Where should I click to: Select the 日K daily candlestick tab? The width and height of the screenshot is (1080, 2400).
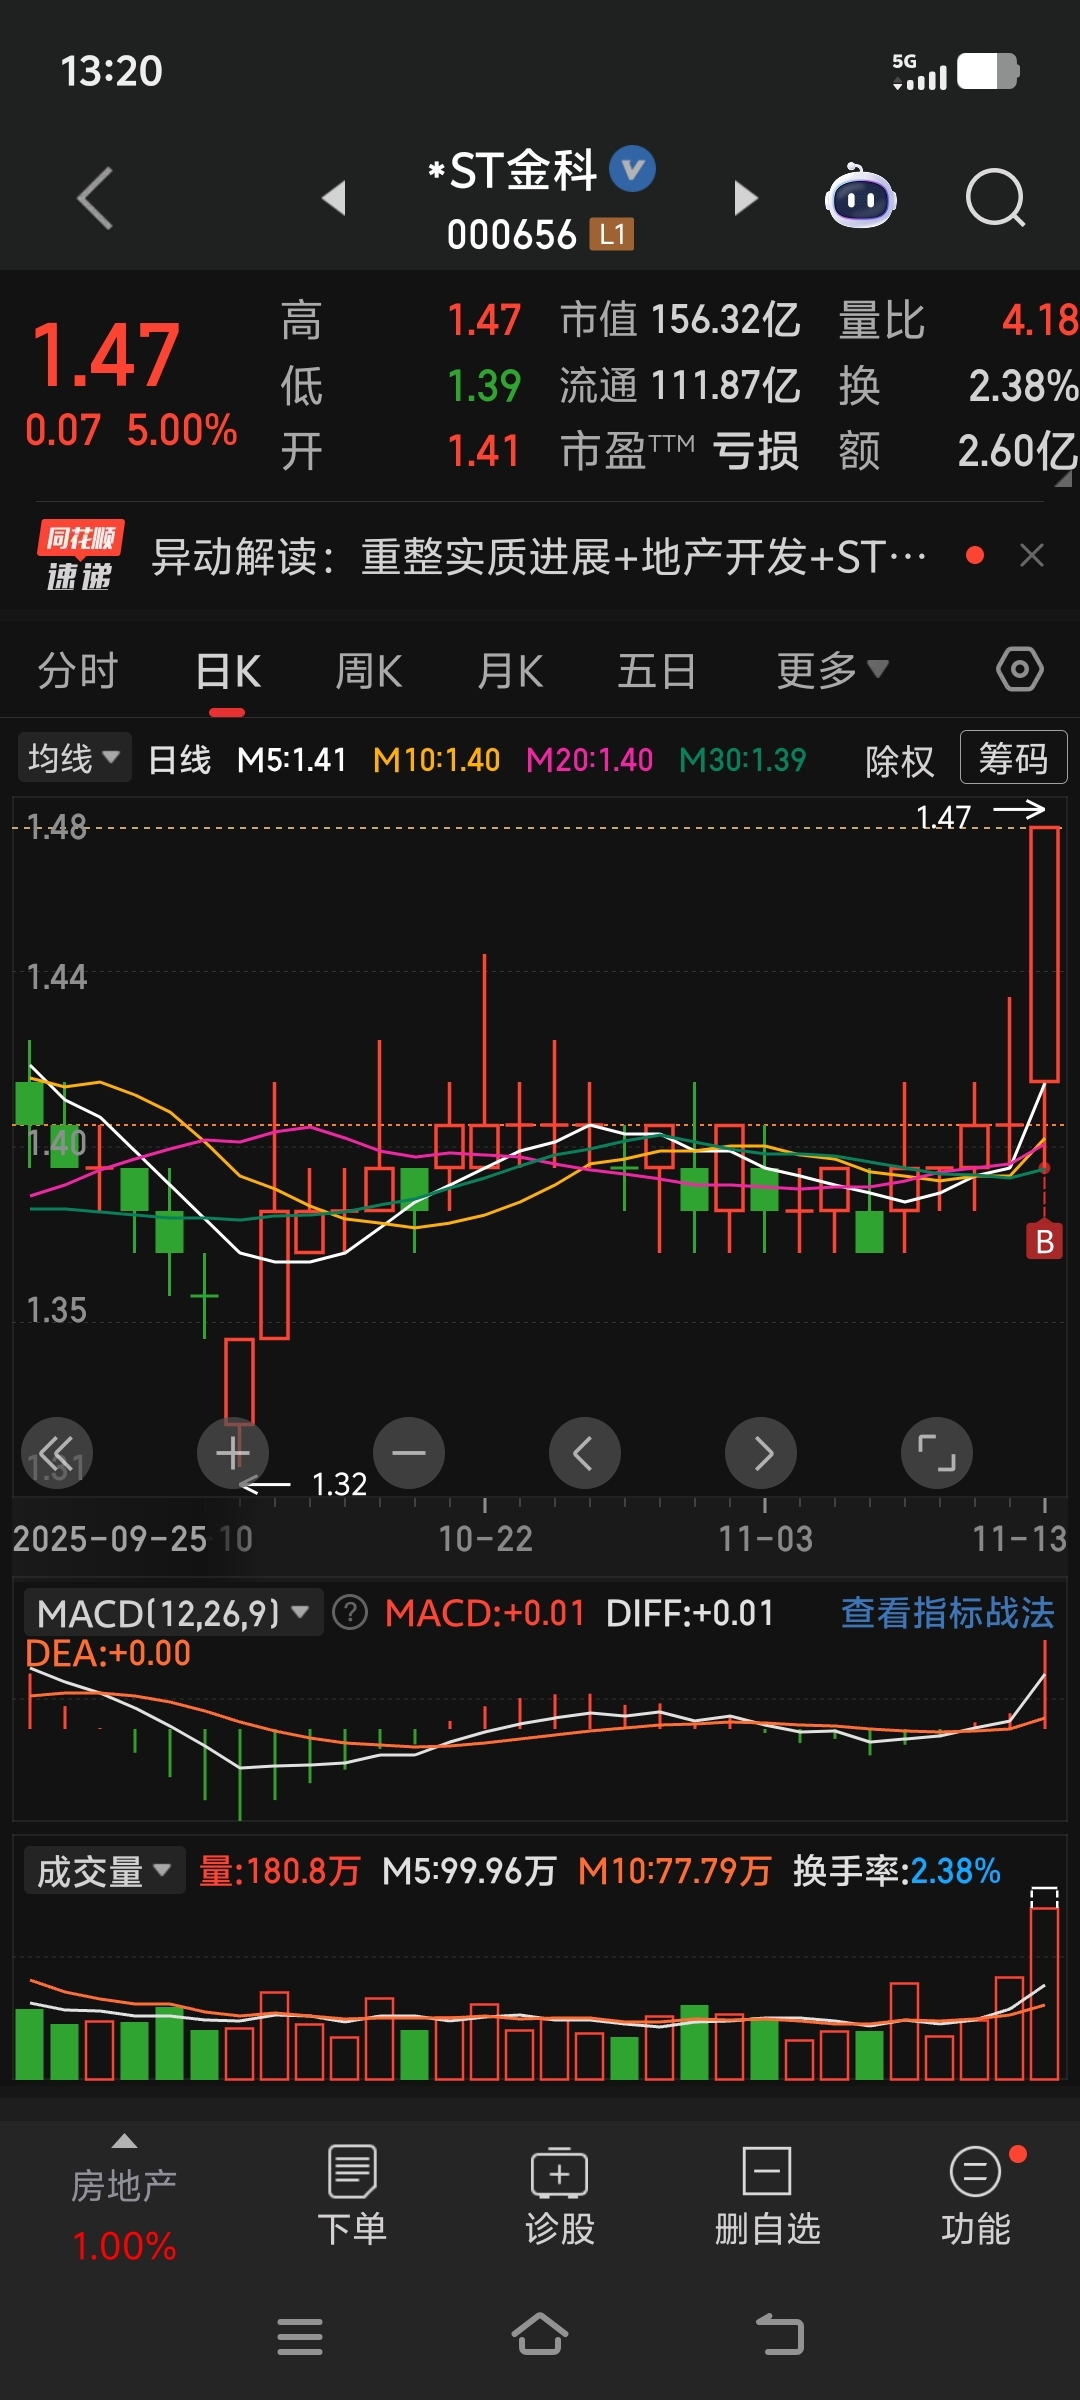(228, 670)
